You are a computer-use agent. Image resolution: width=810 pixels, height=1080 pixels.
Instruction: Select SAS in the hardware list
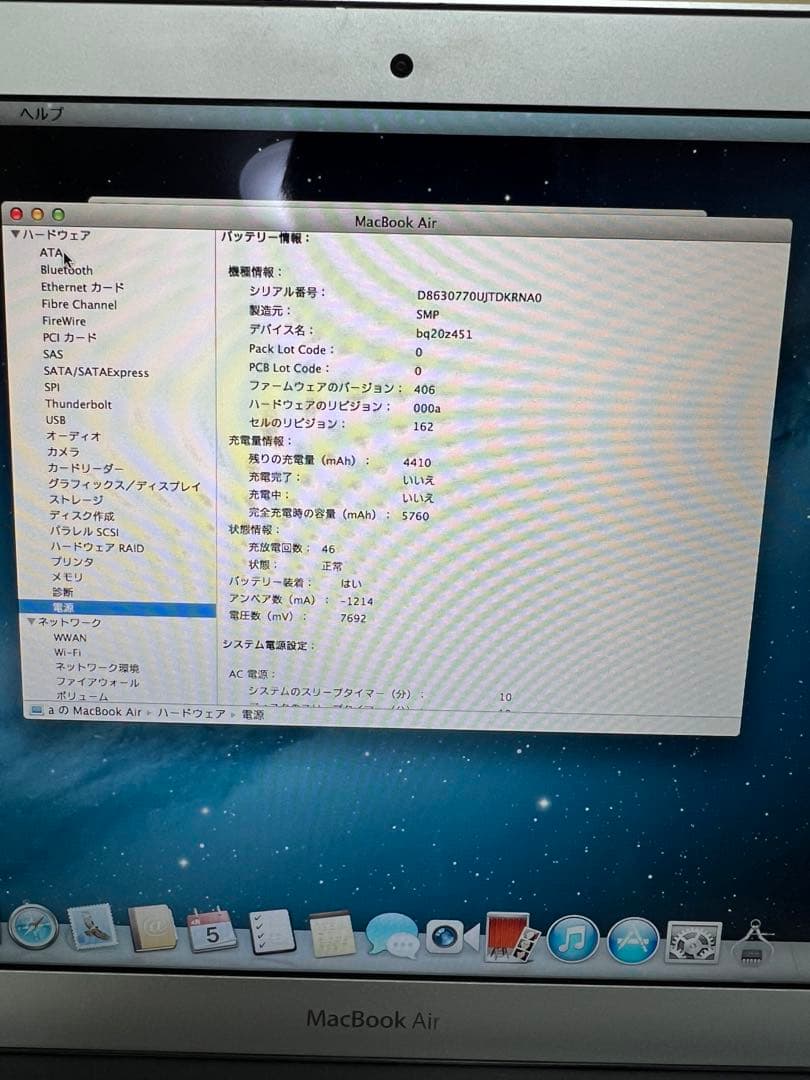pos(53,354)
